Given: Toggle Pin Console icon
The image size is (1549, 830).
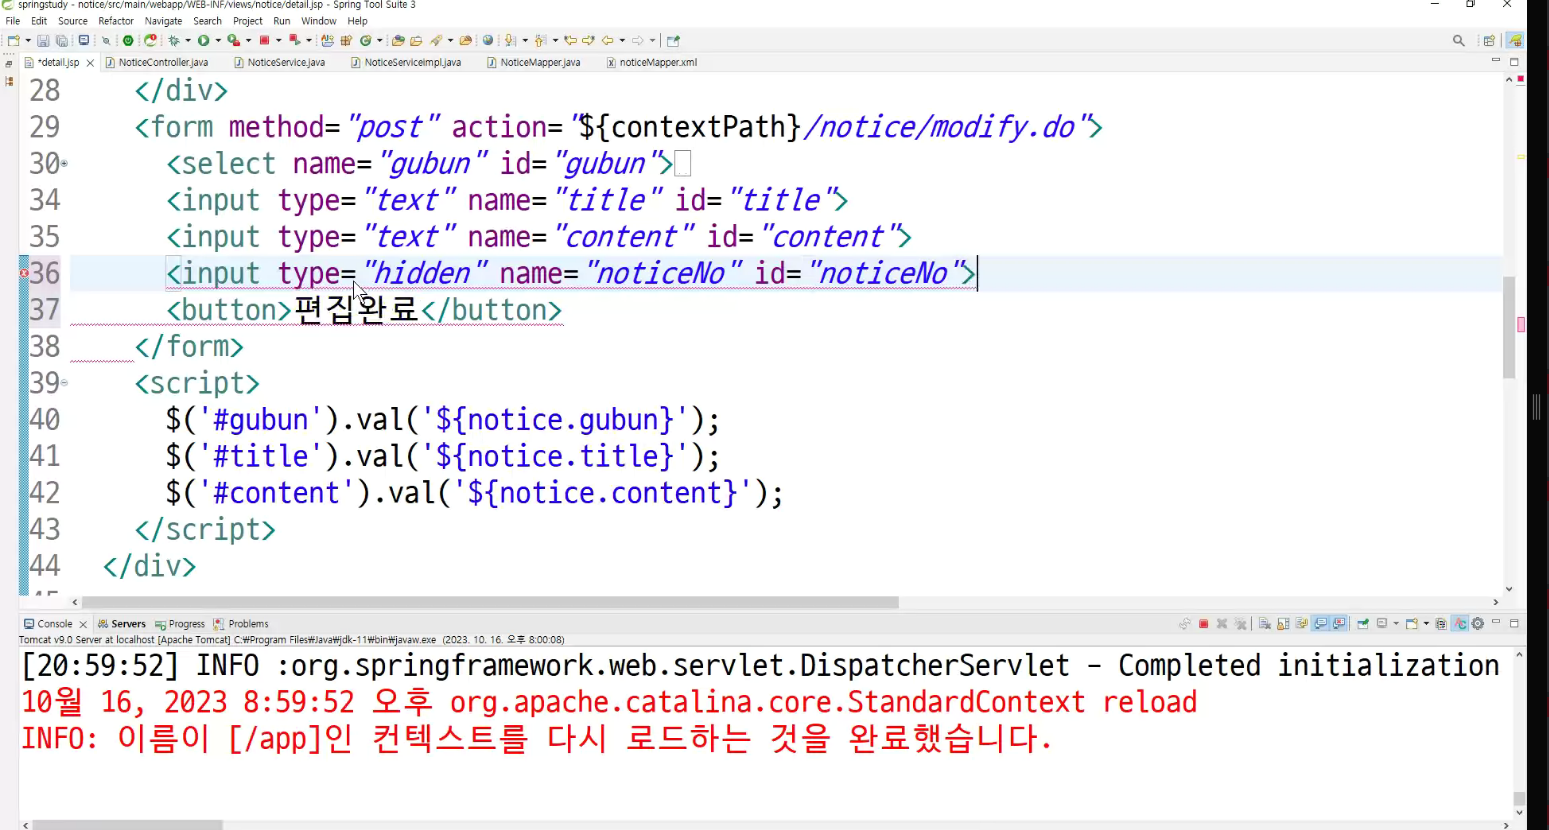Looking at the screenshot, I should click(x=1363, y=624).
